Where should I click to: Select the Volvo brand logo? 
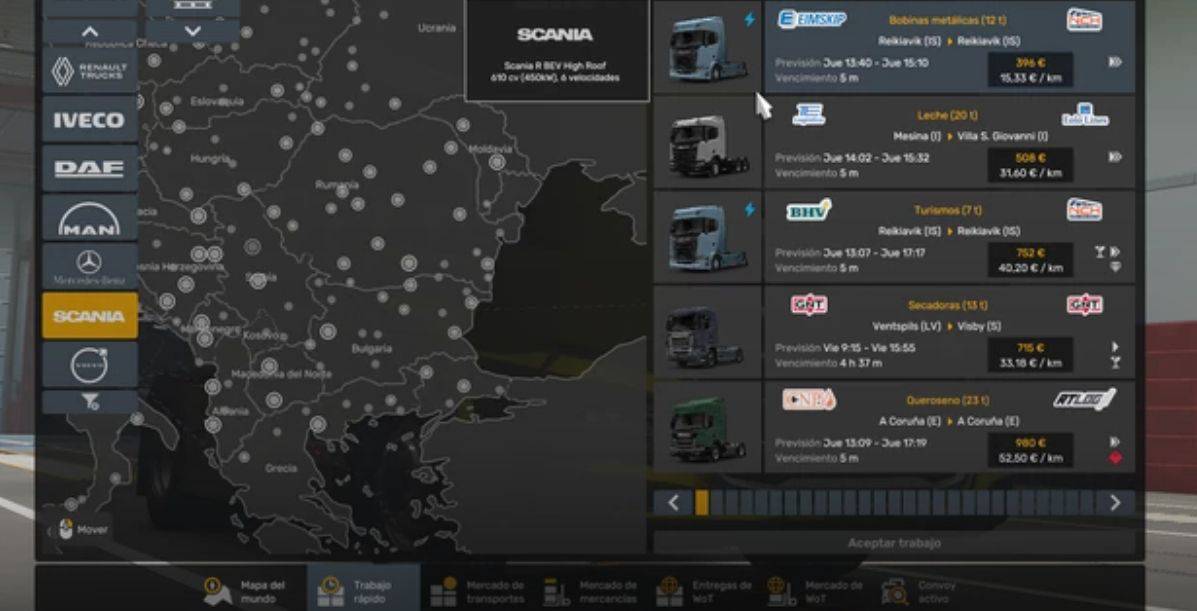pos(89,365)
